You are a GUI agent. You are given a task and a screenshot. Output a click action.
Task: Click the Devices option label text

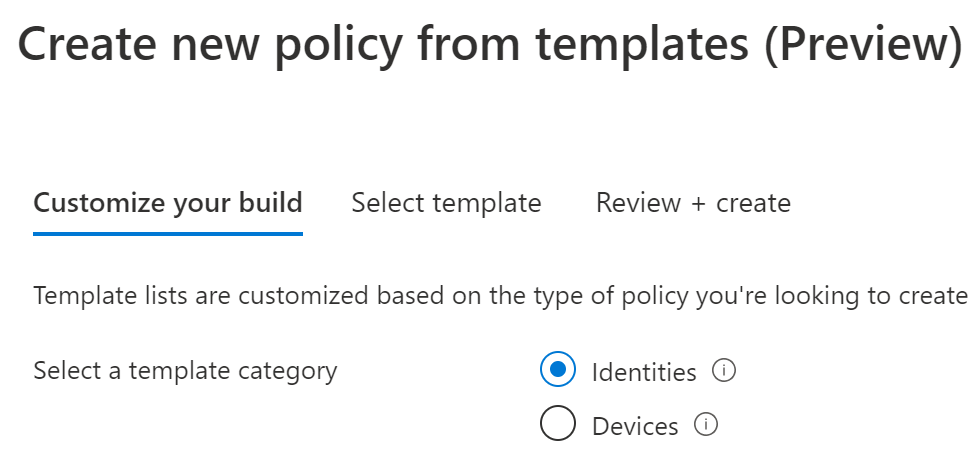[635, 426]
